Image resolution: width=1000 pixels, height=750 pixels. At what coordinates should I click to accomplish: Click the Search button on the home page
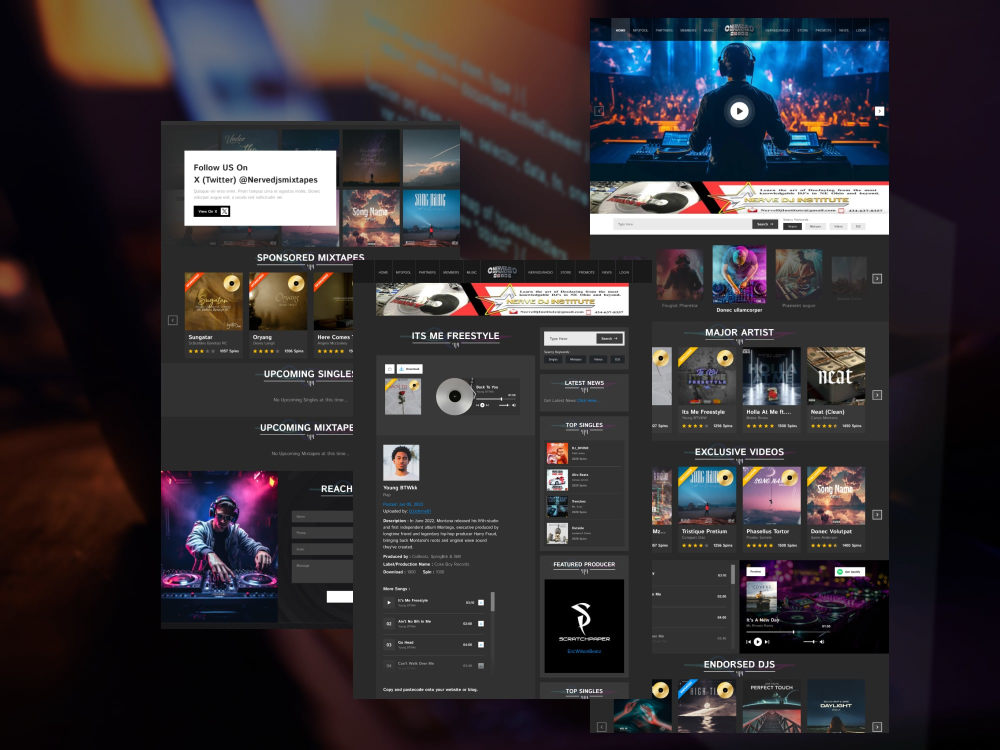pos(765,224)
